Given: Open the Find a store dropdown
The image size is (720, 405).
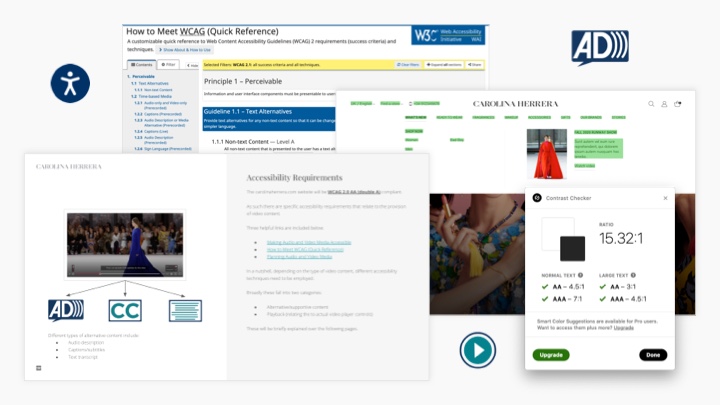Looking at the screenshot, I should coord(390,104).
